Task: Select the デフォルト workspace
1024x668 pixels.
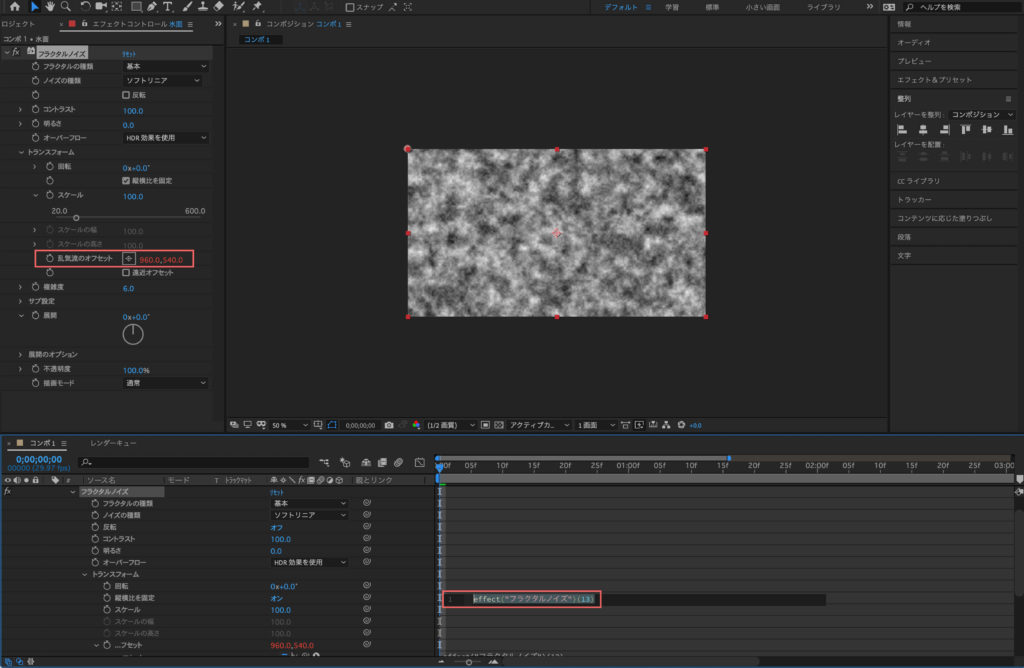Action: [x=620, y=7]
